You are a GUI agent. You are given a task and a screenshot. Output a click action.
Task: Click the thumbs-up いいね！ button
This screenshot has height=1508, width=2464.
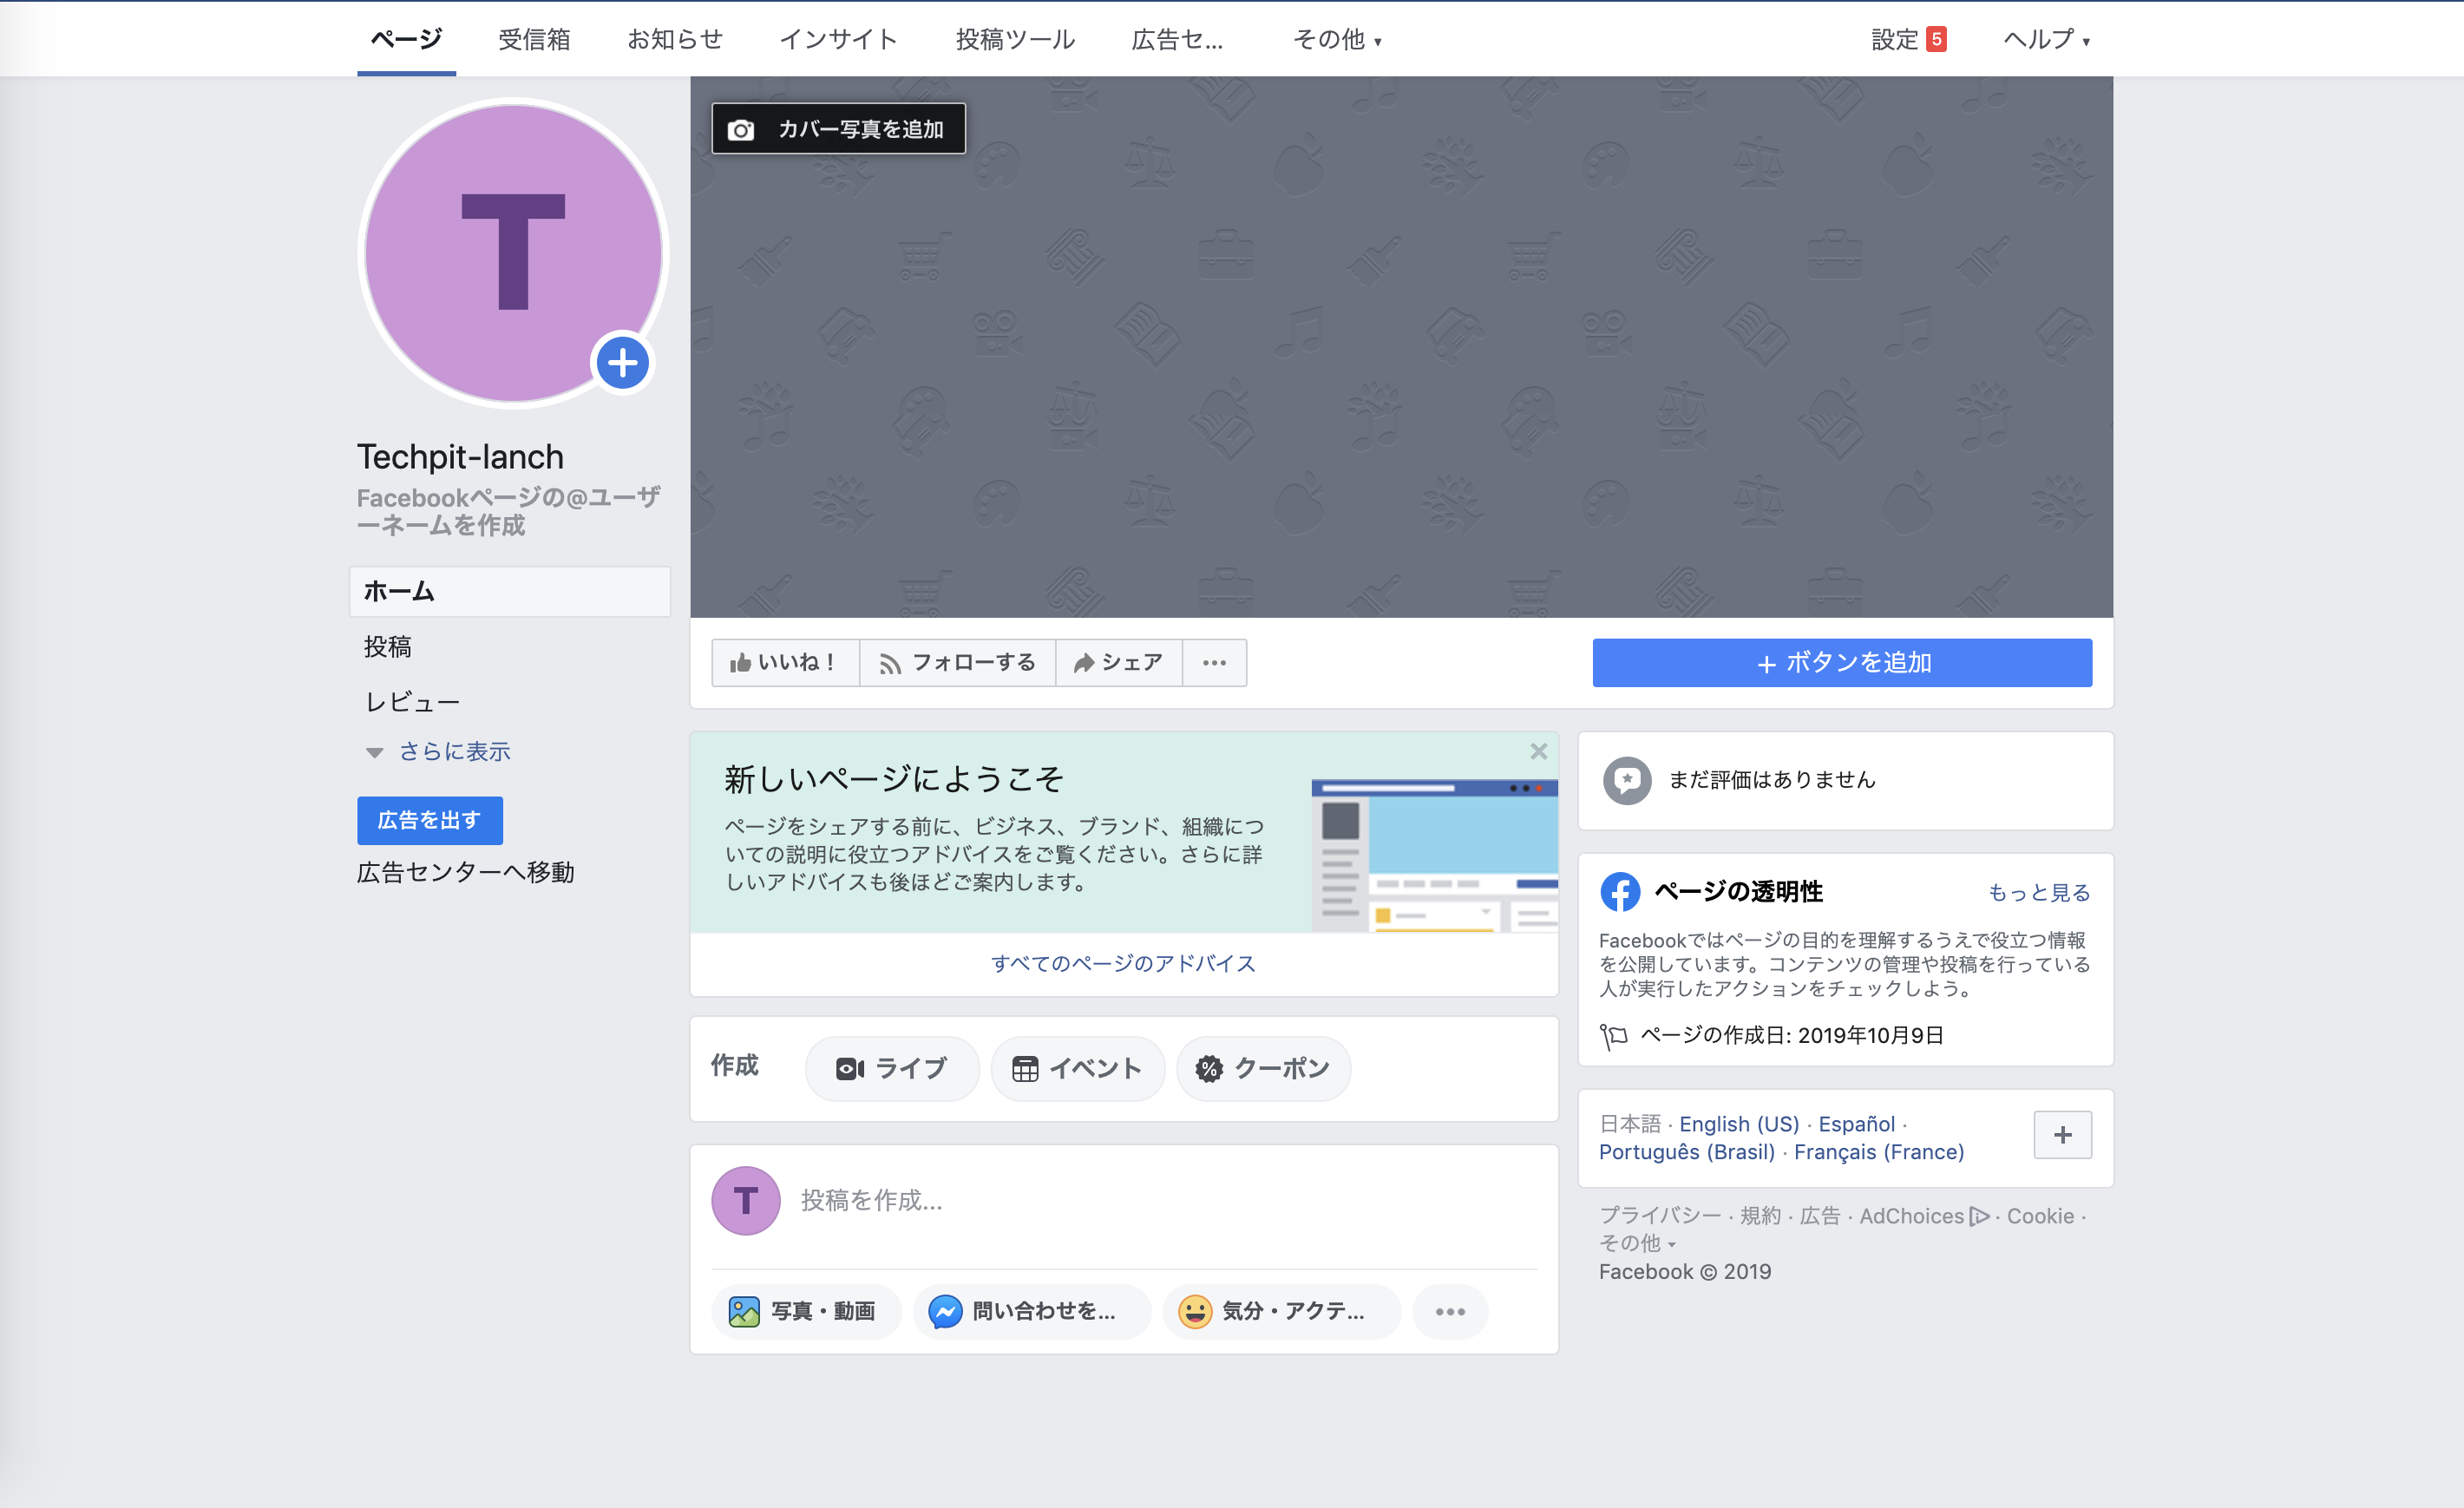coord(785,662)
